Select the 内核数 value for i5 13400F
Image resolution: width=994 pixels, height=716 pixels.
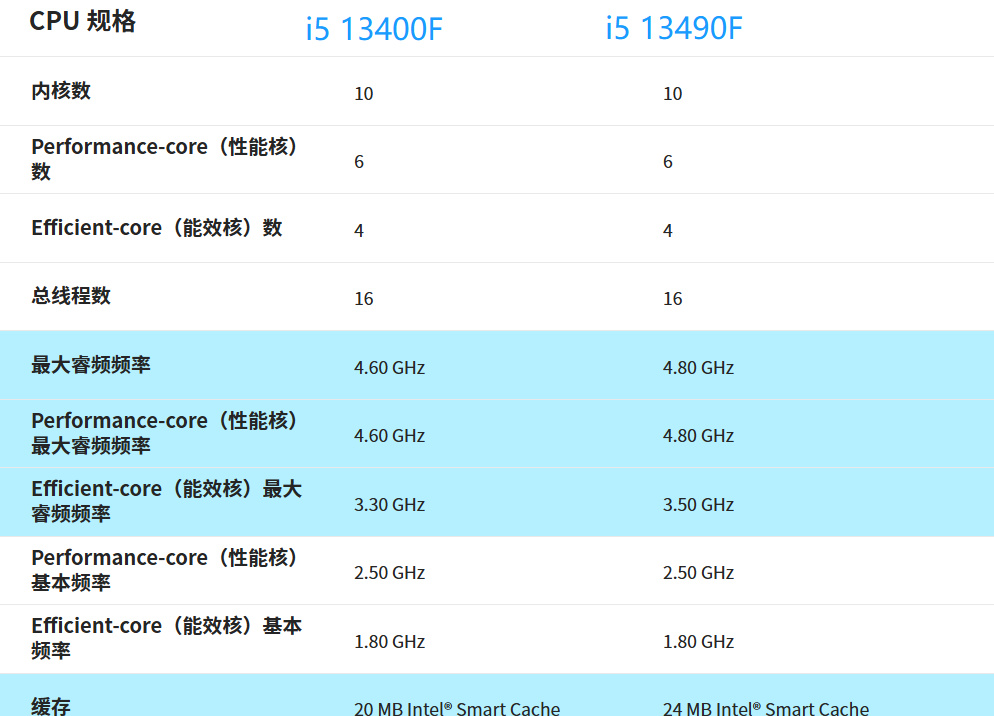[363, 94]
